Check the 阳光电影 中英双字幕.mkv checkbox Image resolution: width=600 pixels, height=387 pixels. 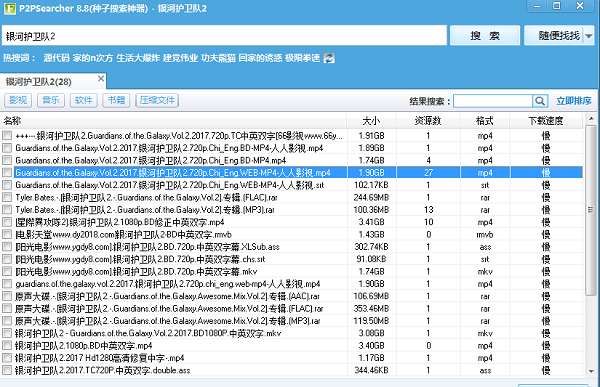click(x=7, y=271)
